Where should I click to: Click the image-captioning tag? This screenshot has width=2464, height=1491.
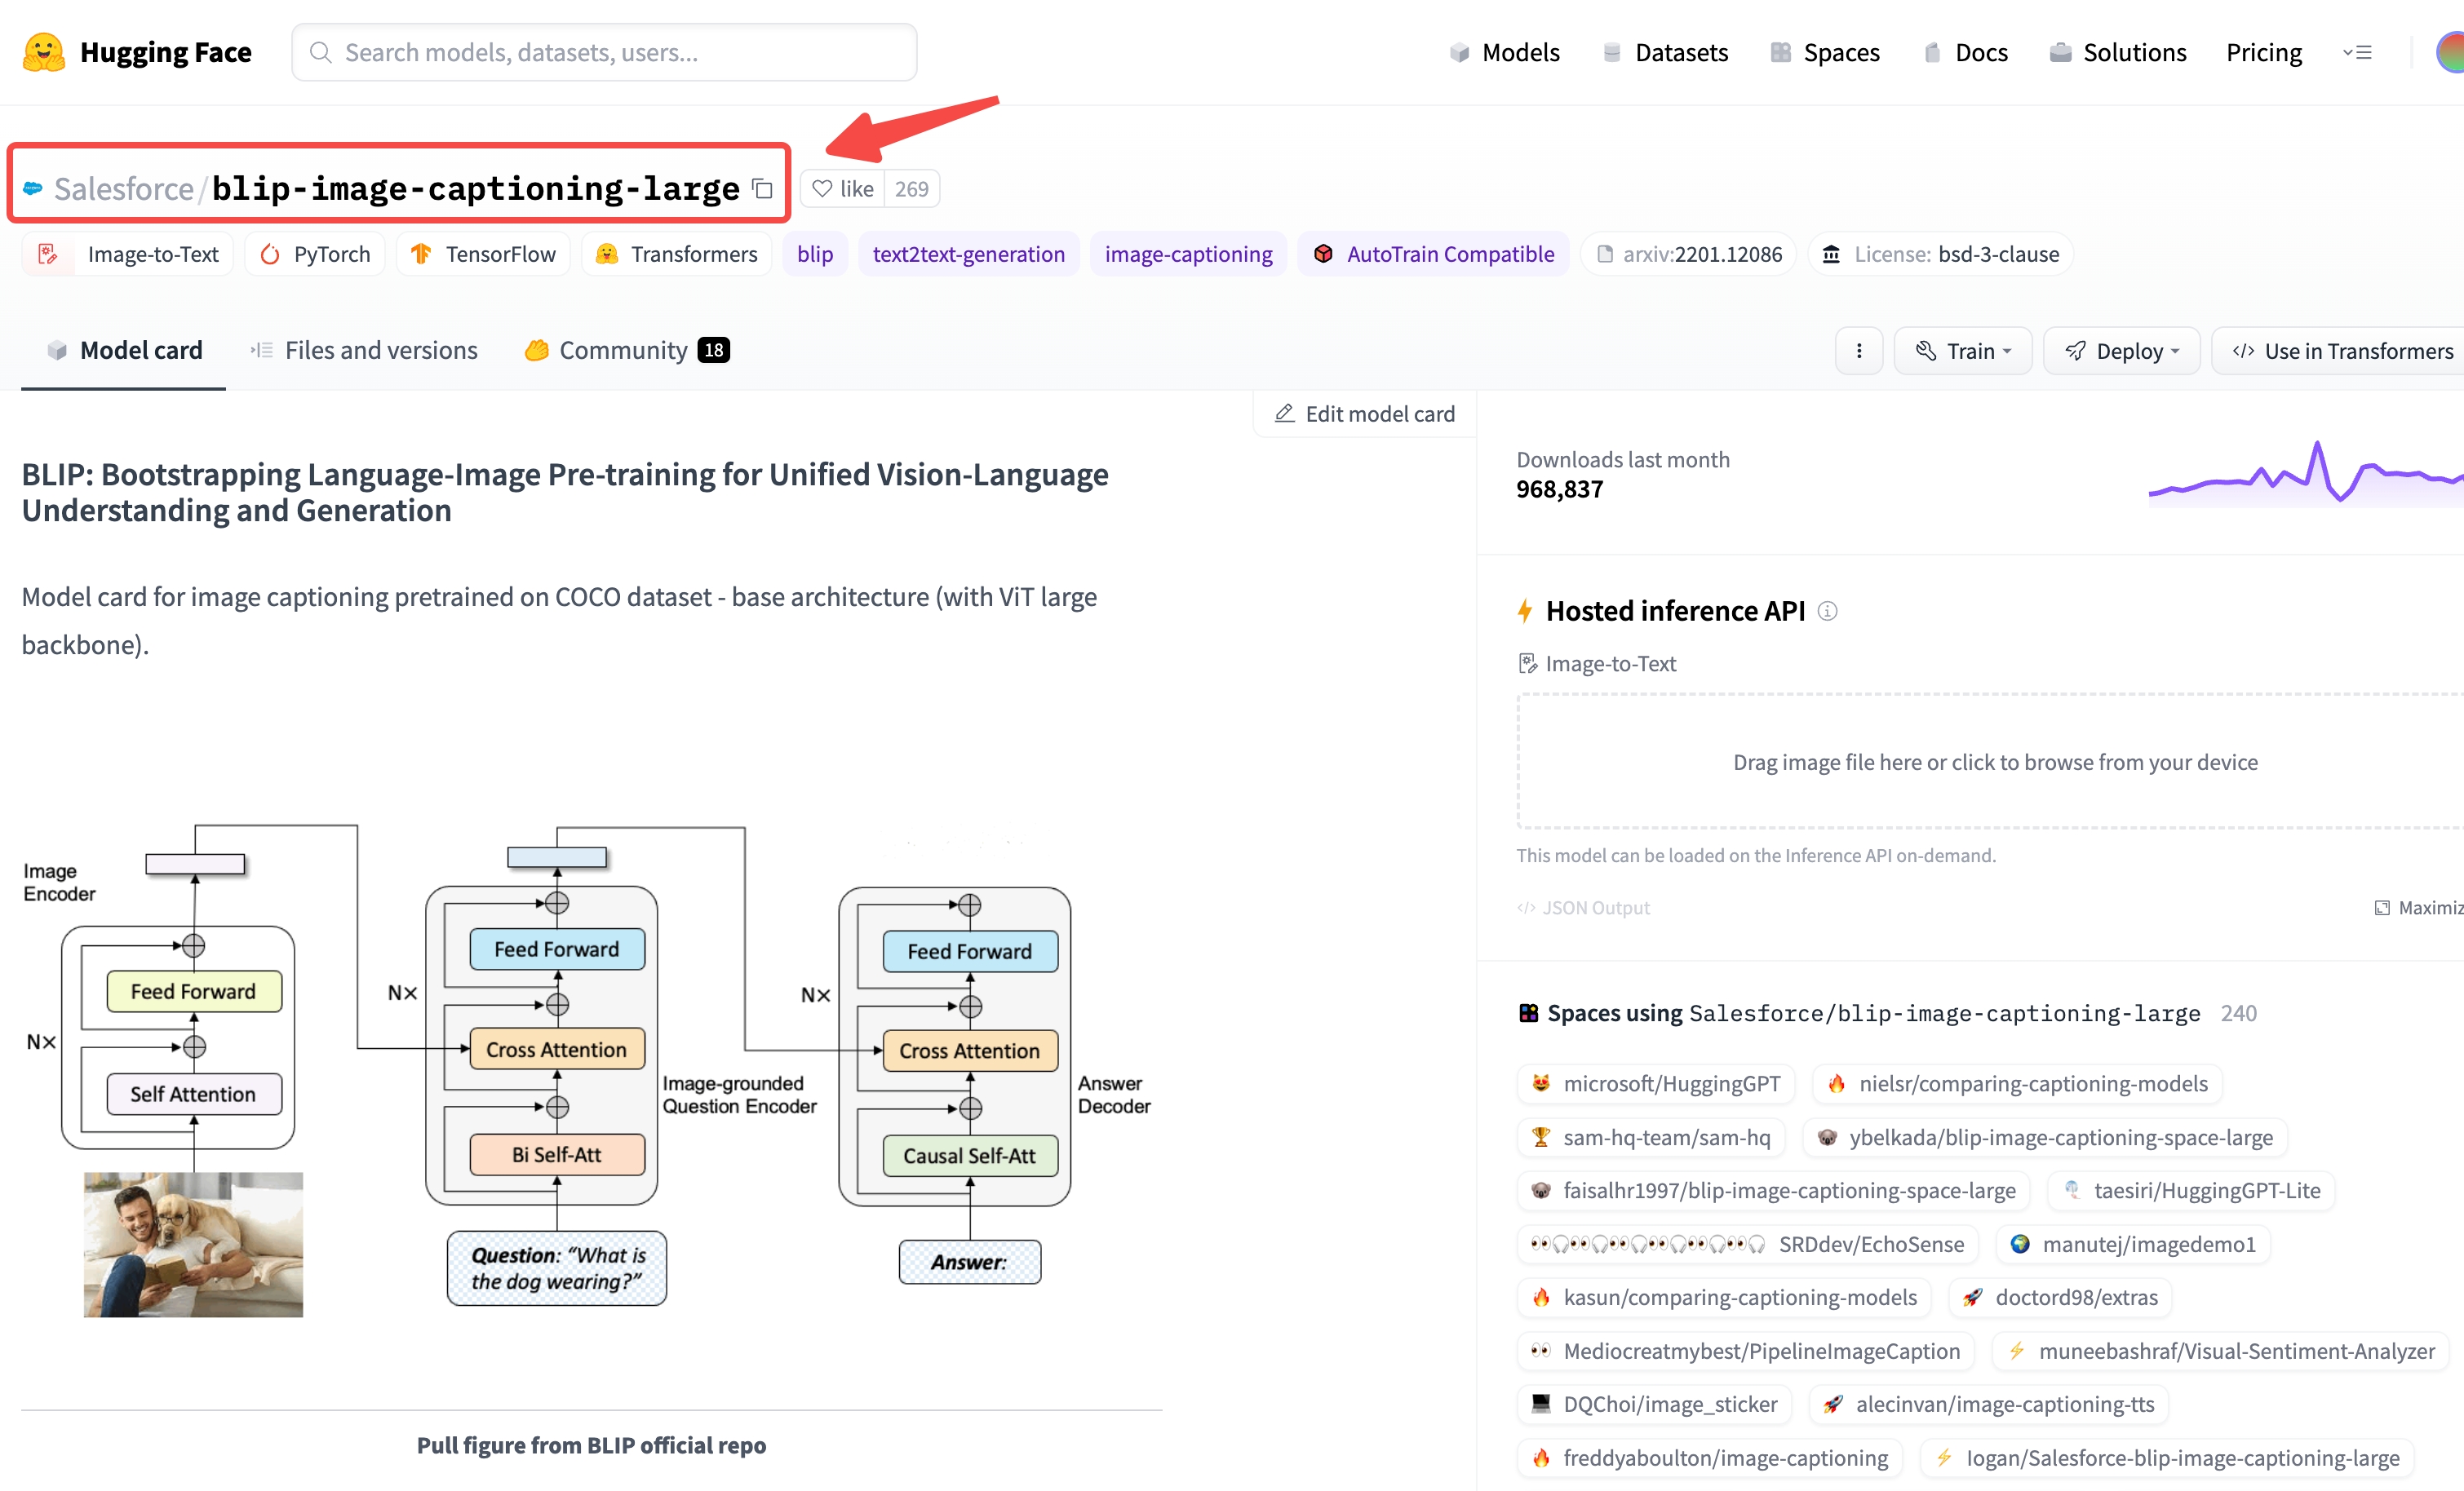1188,254
